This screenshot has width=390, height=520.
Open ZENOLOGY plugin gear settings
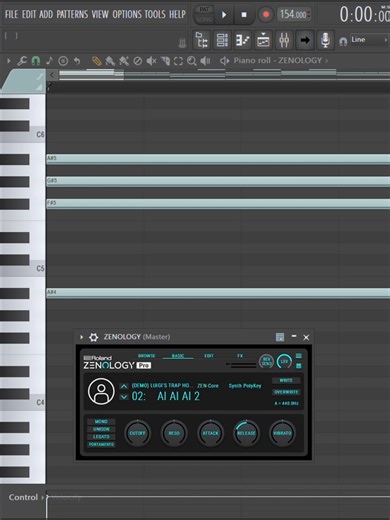tap(94, 337)
